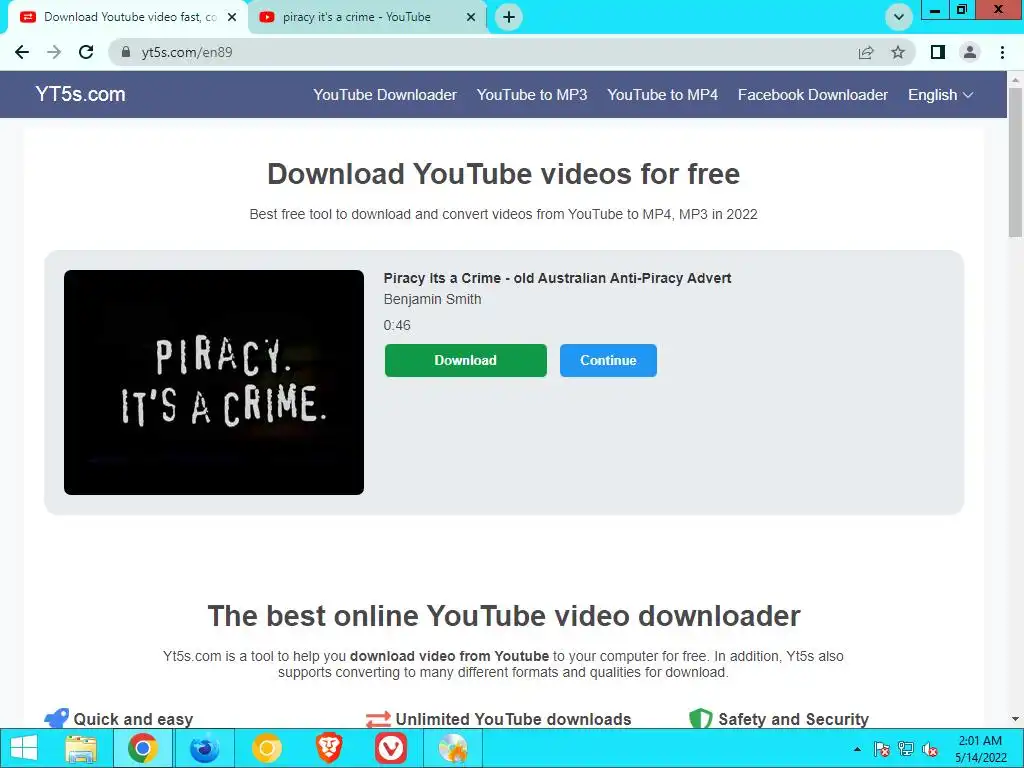Close the 'Download Youtube video fast' tab
Image resolution: width=1024 pixels, height=768 pixels.
(232, 17)
